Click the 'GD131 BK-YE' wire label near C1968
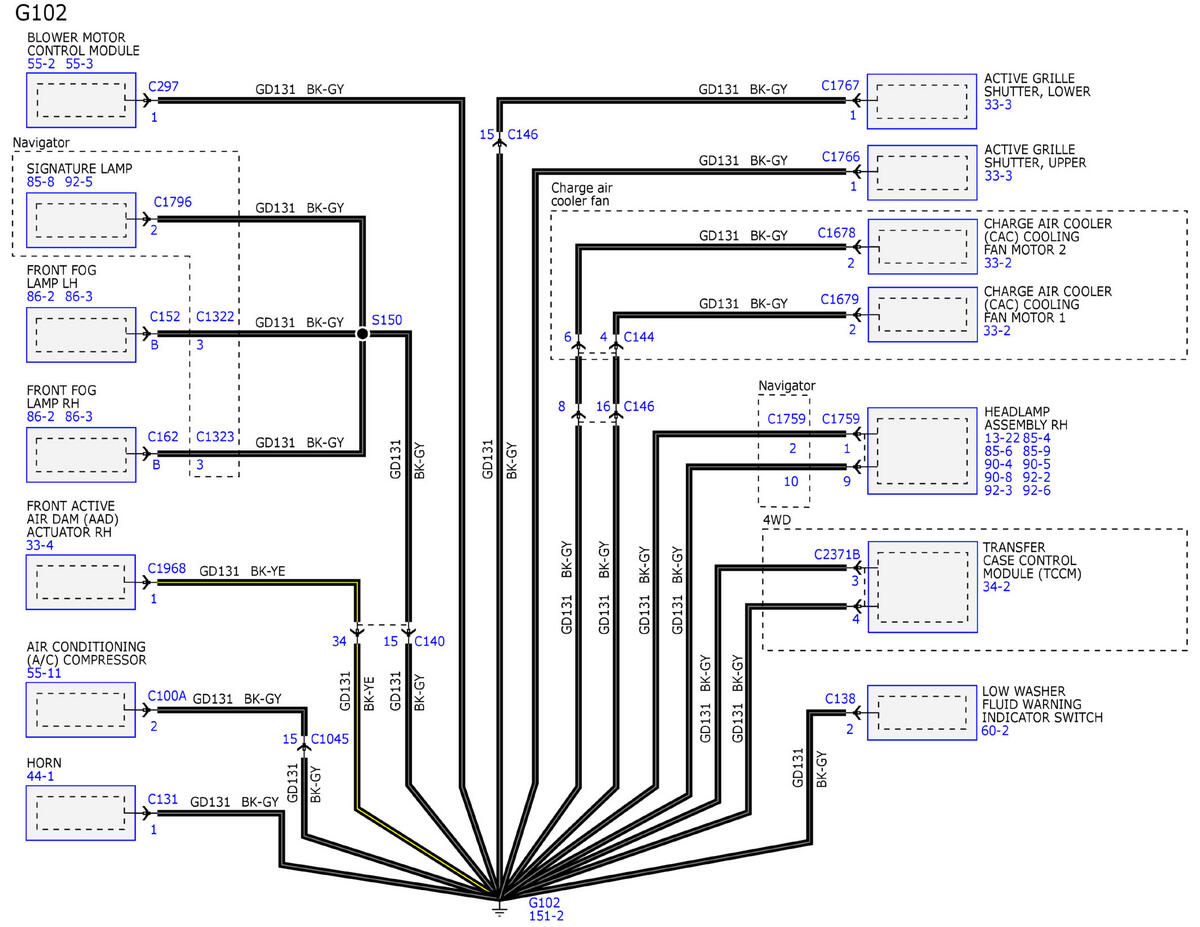This screenshot has width=1200, height=927. tap(241, 569)
